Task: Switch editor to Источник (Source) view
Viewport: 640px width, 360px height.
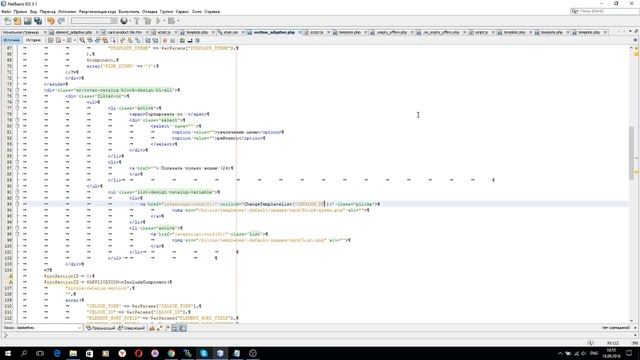Action: [11, 40]
